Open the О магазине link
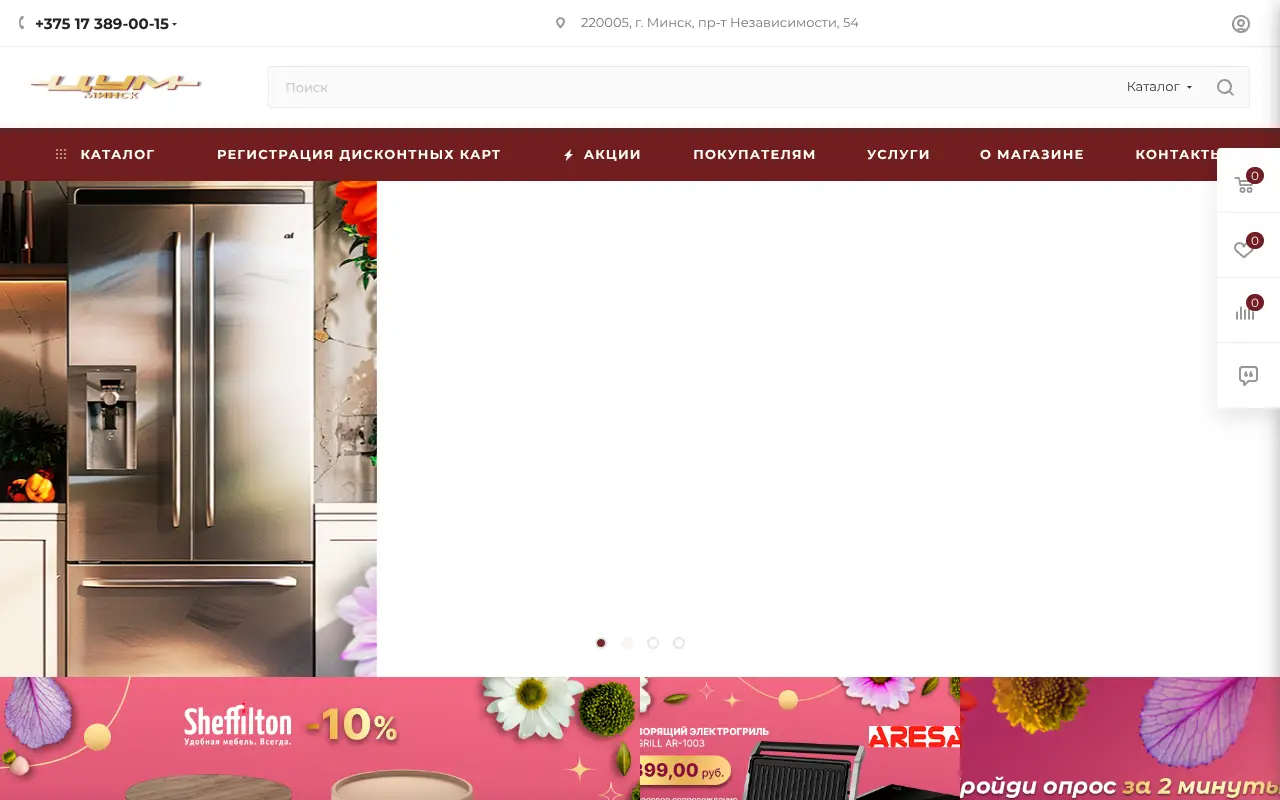 tap(1031, 154)
